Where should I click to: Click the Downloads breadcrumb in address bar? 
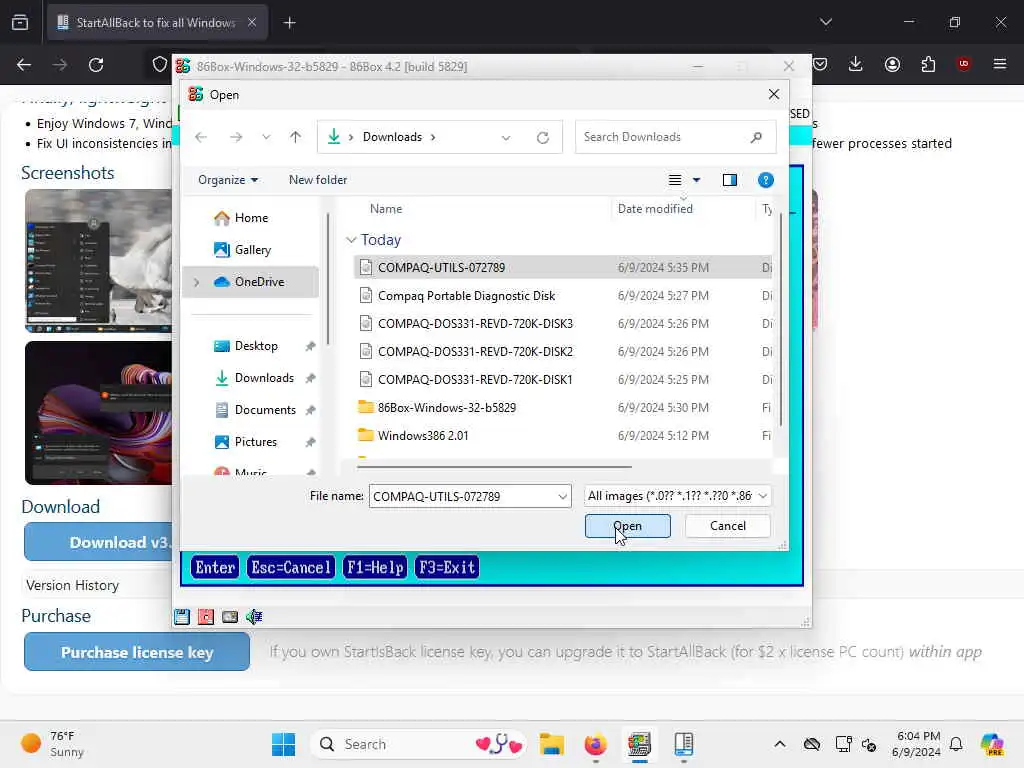(392, 137)
